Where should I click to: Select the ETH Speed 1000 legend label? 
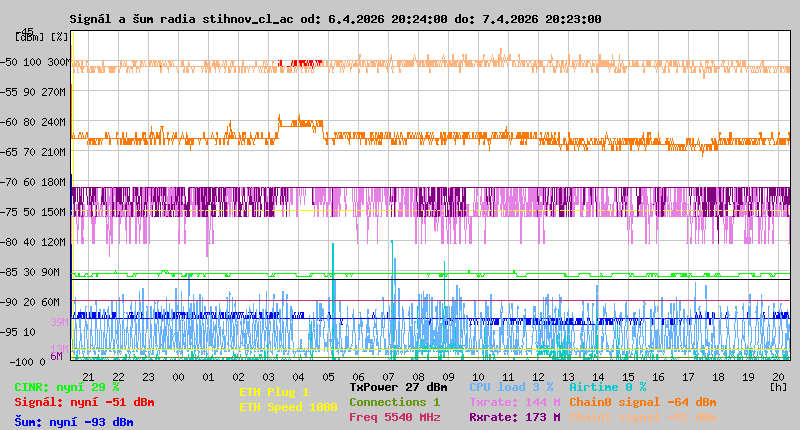[274, 408]
